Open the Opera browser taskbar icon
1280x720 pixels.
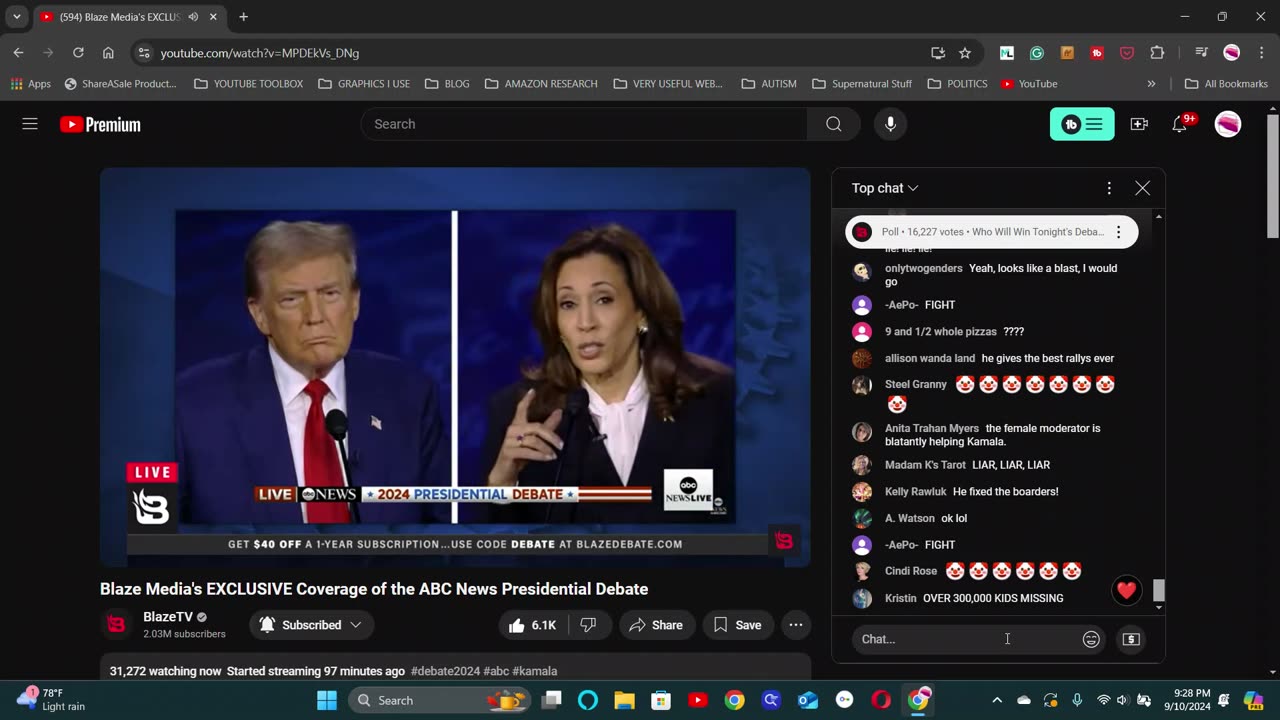(x=881, y=700)
